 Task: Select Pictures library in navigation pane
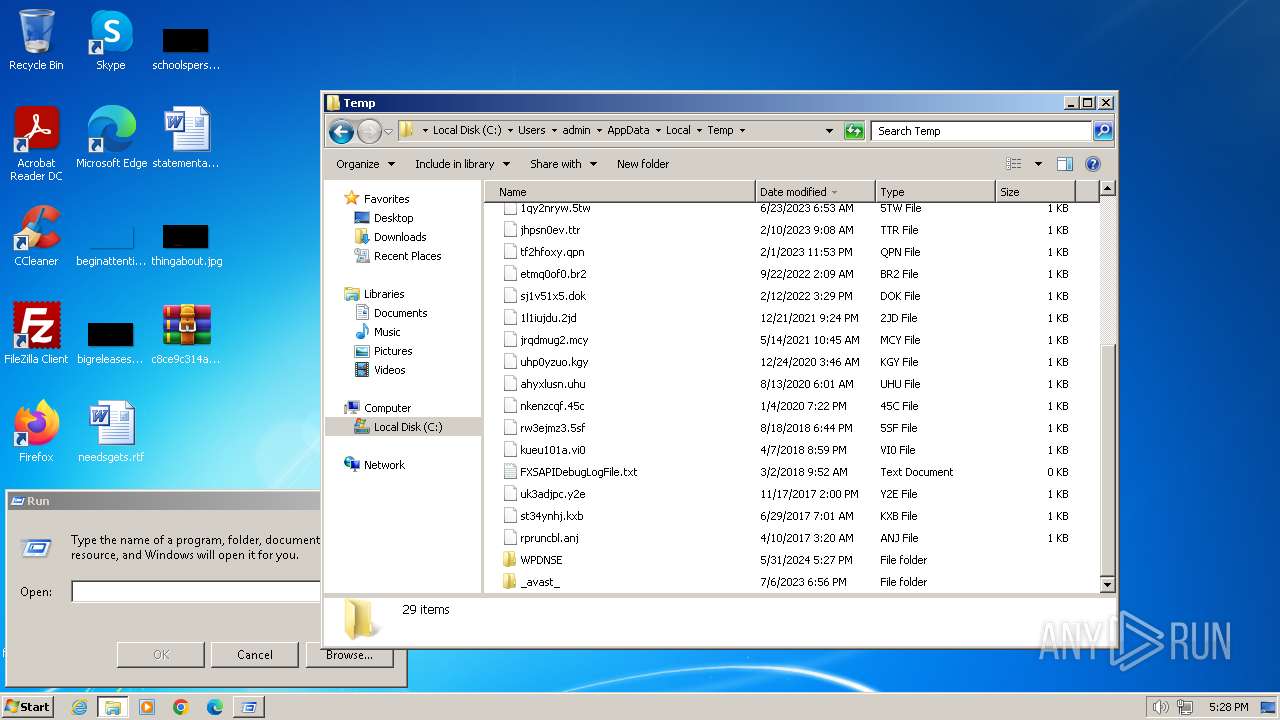click(x=393, y=351)
